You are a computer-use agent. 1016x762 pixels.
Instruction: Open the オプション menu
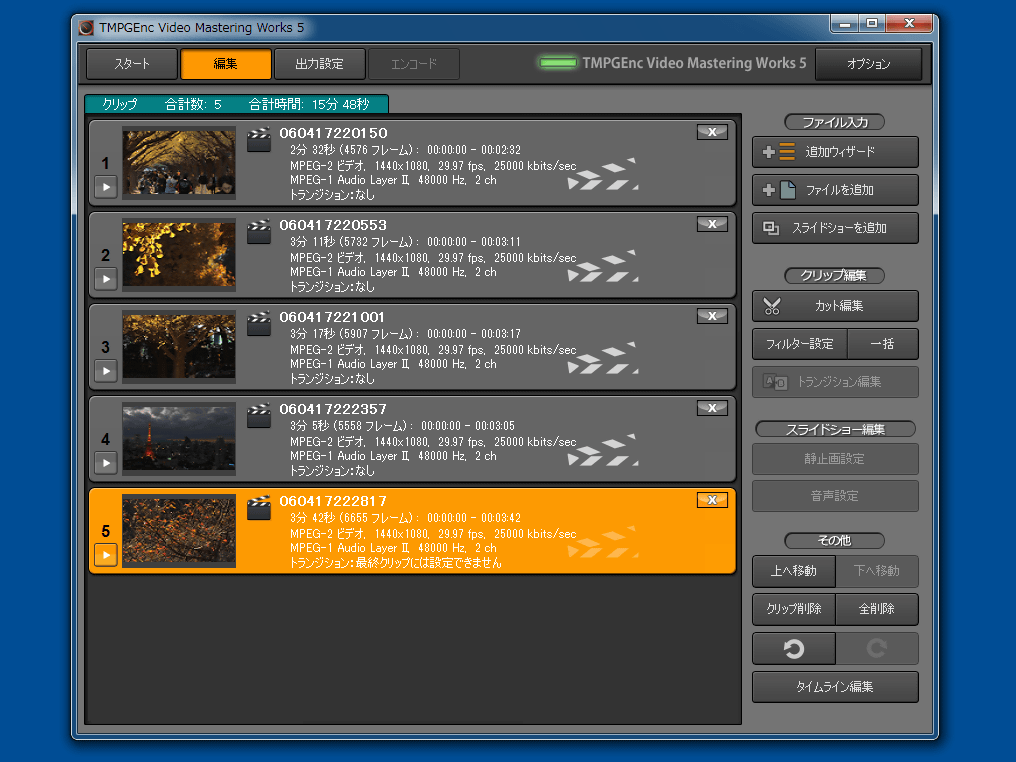pos(868,64)
